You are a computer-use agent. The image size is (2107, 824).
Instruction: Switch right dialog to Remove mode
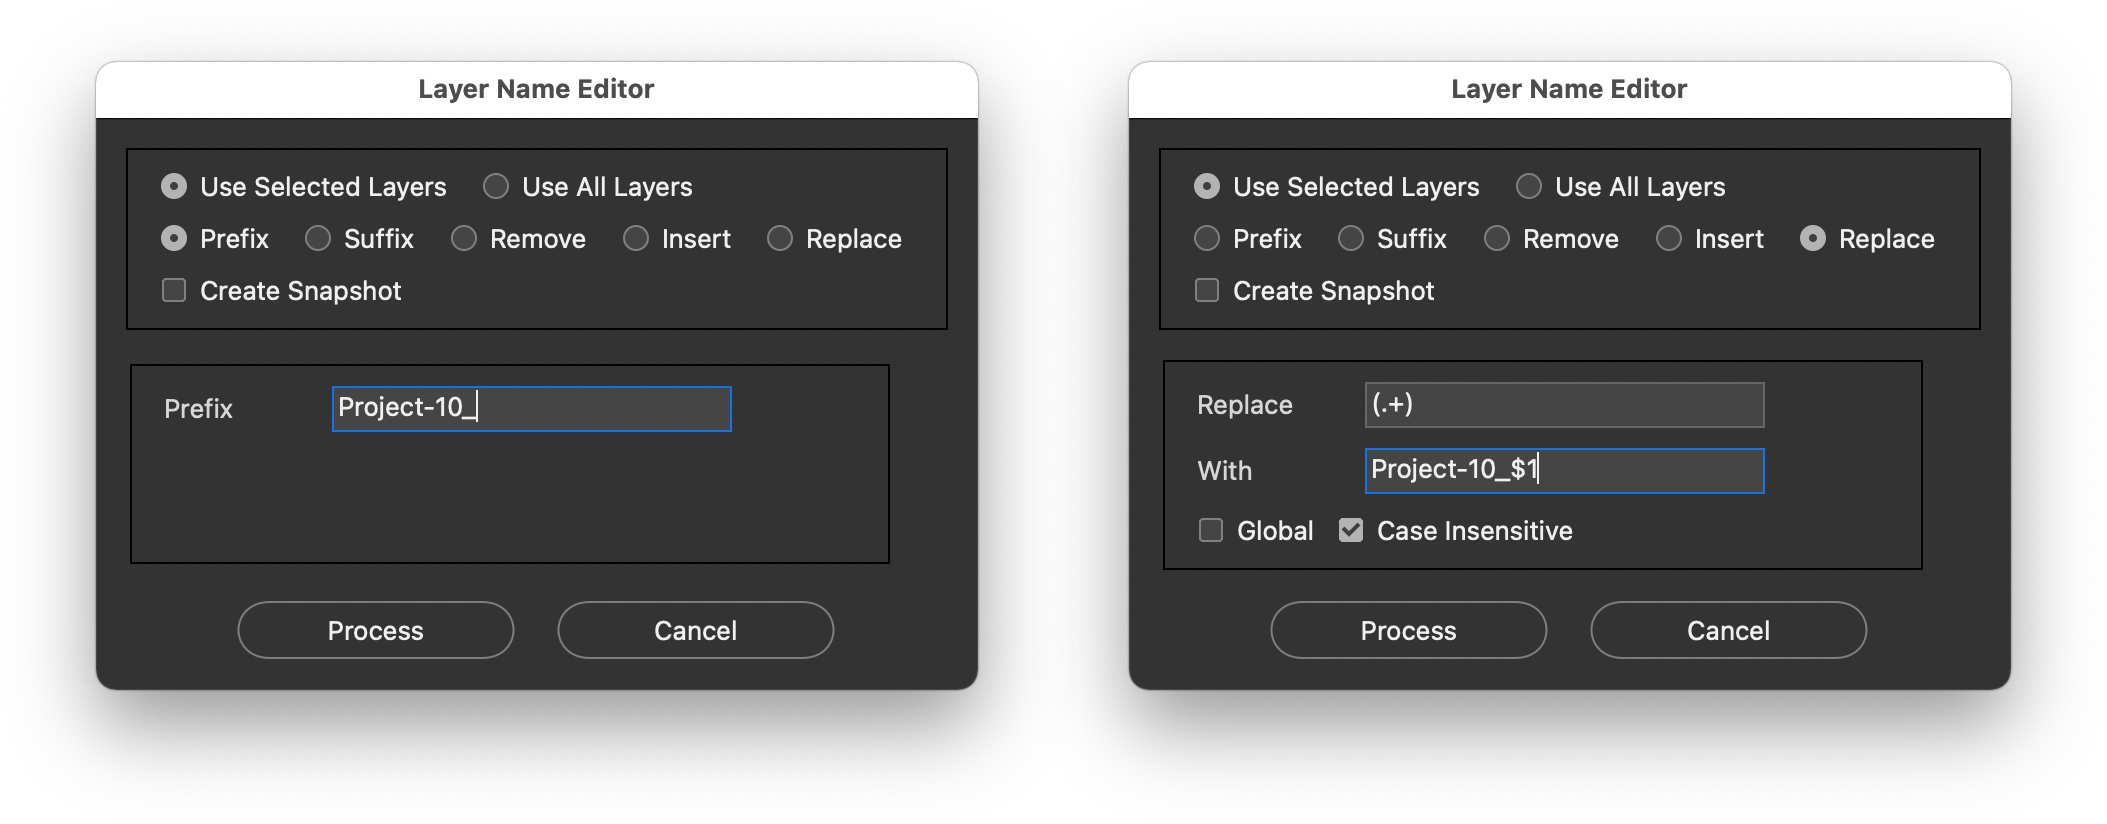[x=1496, y=238]
